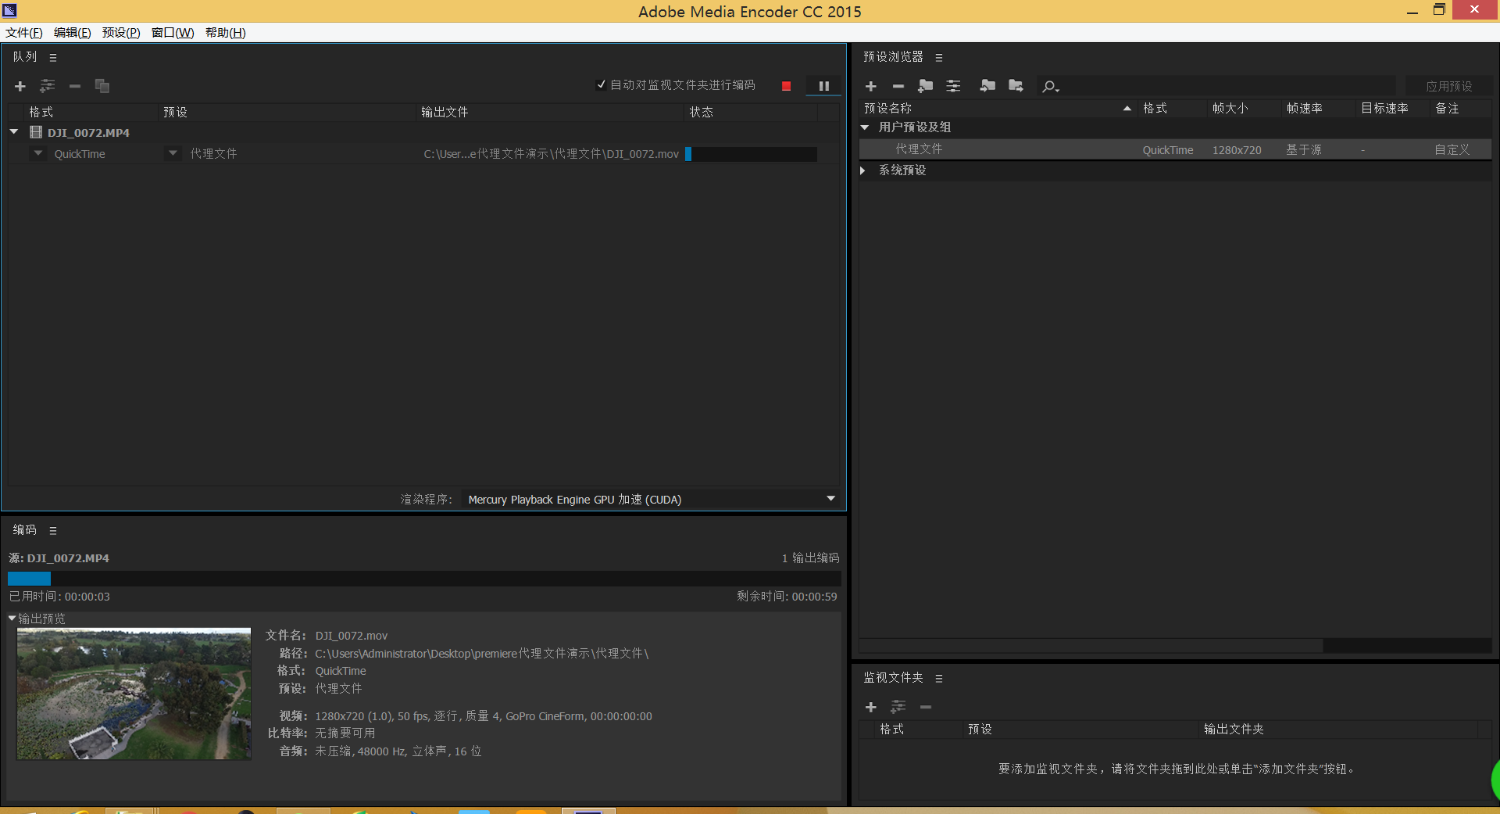Screen dimensions: 1500x814
Task: Open the 编辑(E) menu
Action: point(72,33)
